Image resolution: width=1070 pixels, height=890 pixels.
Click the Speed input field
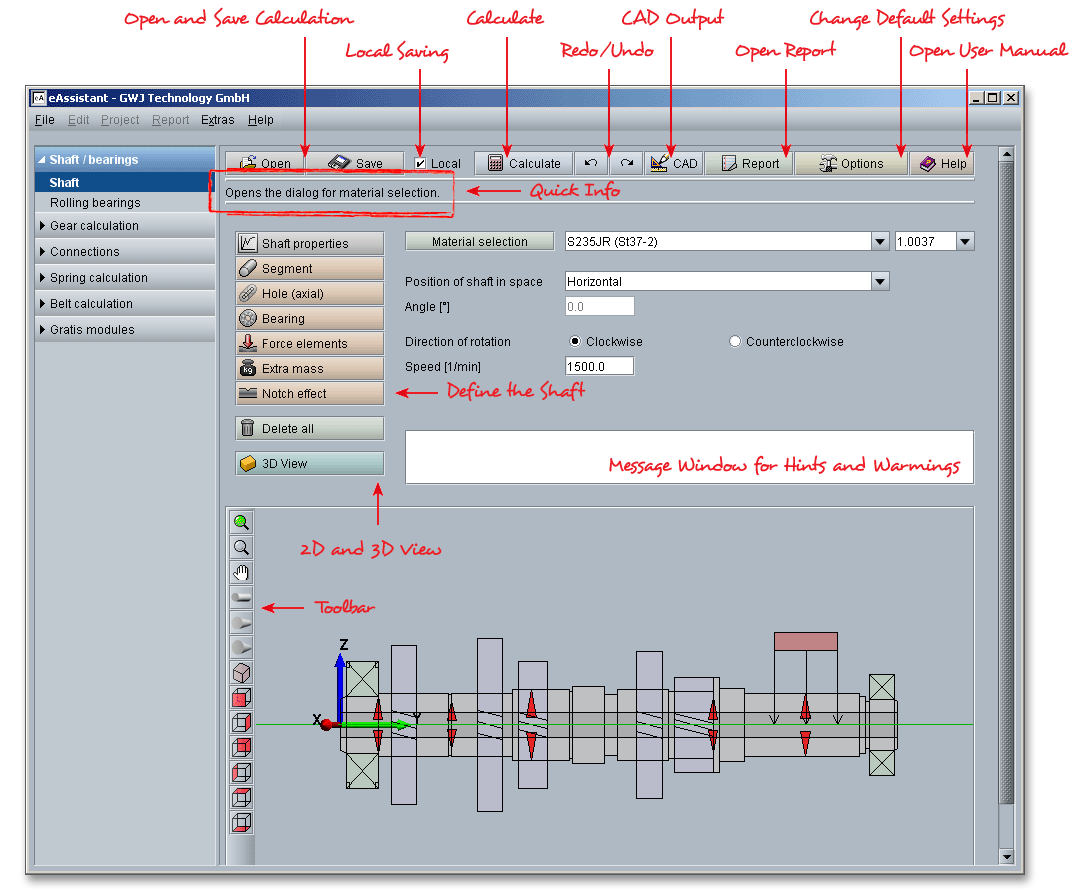[599, 367]
